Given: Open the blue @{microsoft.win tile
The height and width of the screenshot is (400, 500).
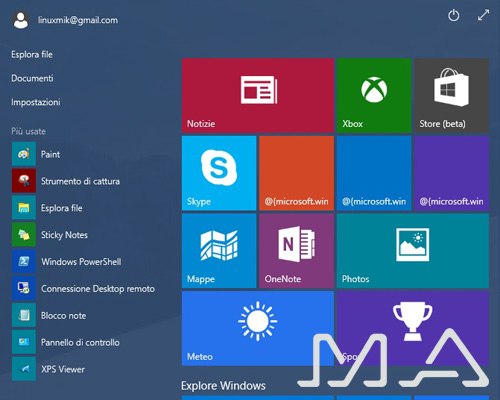Looking at the screenshot, I should (x=374, y=173).
